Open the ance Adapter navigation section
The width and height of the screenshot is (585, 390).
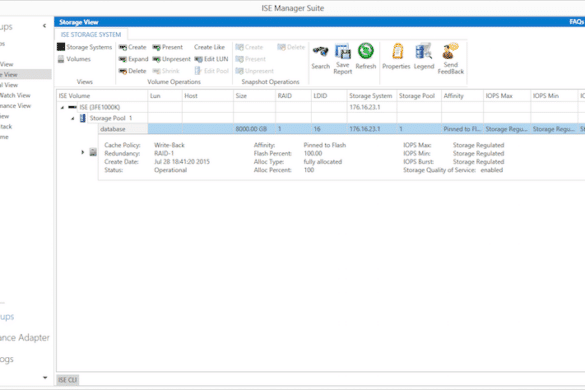pyautogui.click(x=25, y=337)
